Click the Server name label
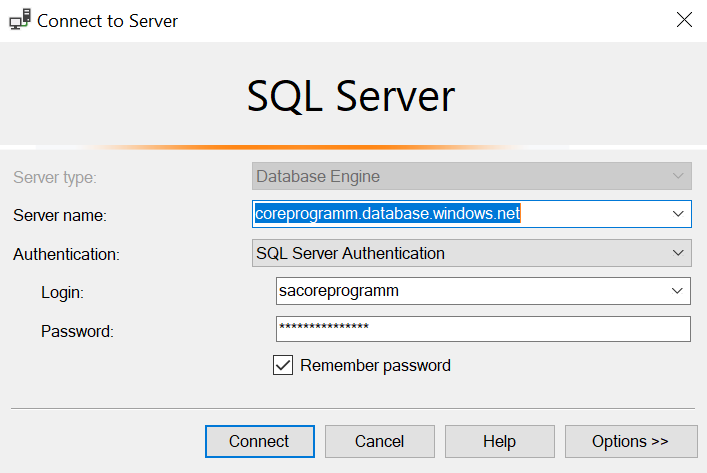Image resolution: width=707 pixels, height=473 pixels. coord(60,215)
